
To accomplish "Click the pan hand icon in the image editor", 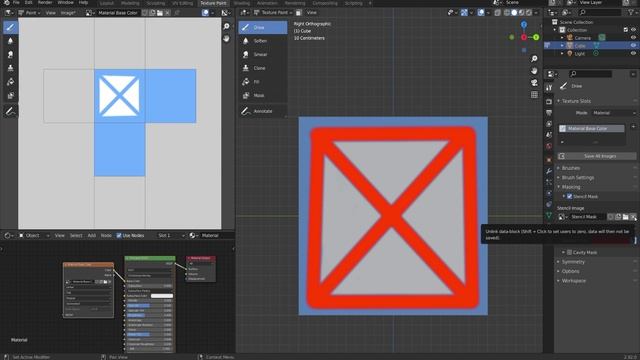I will [227, 39].
